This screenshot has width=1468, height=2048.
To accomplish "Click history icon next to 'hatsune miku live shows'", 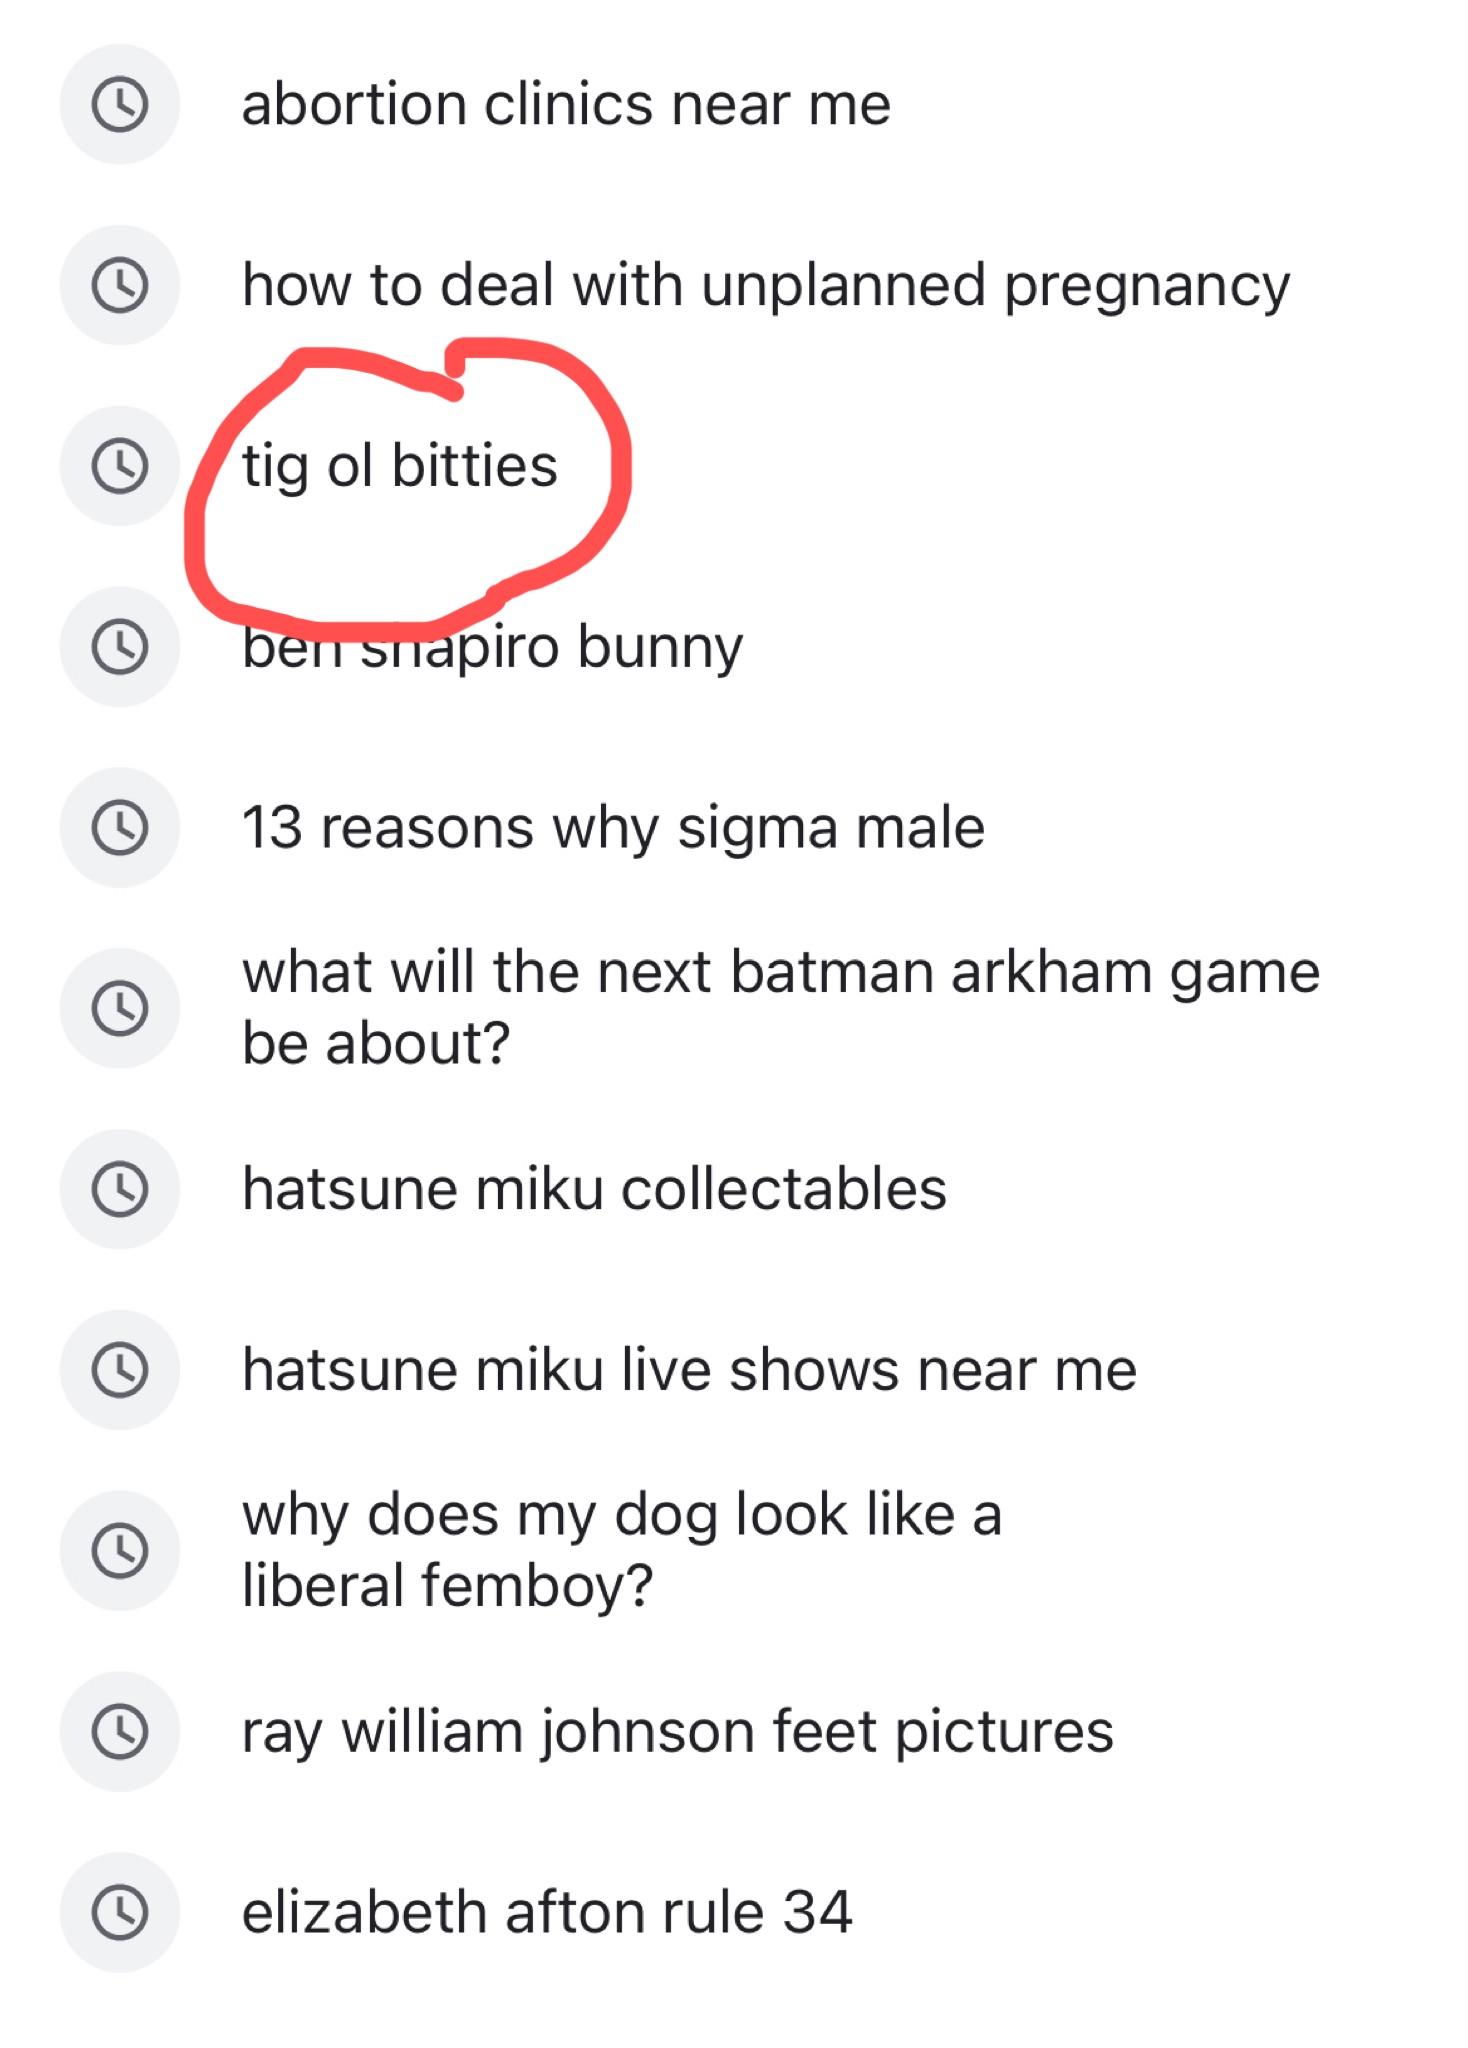I will (x=120, y=1370).
